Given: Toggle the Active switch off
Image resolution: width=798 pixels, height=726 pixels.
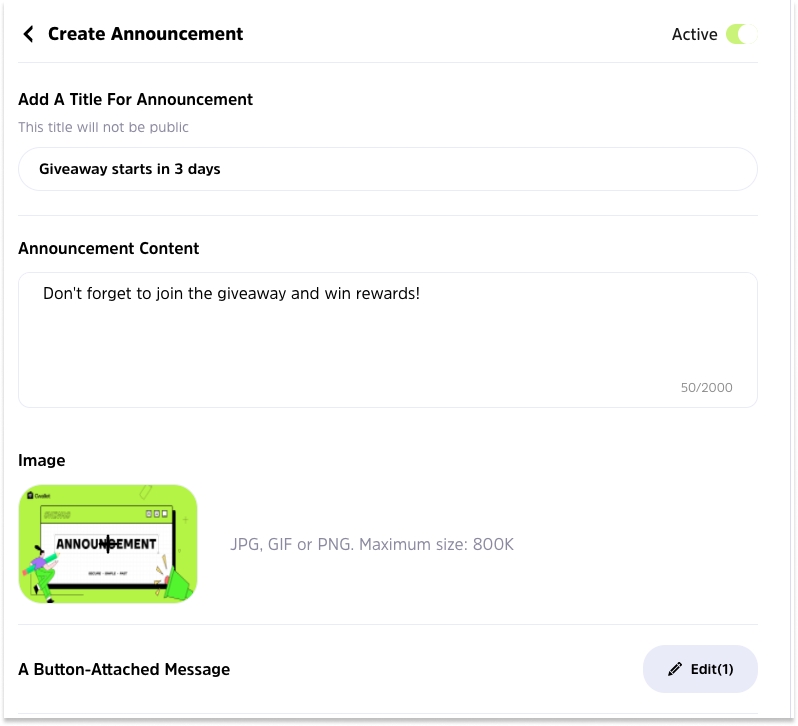Looking at the screenshot, I should pos(741,34).
